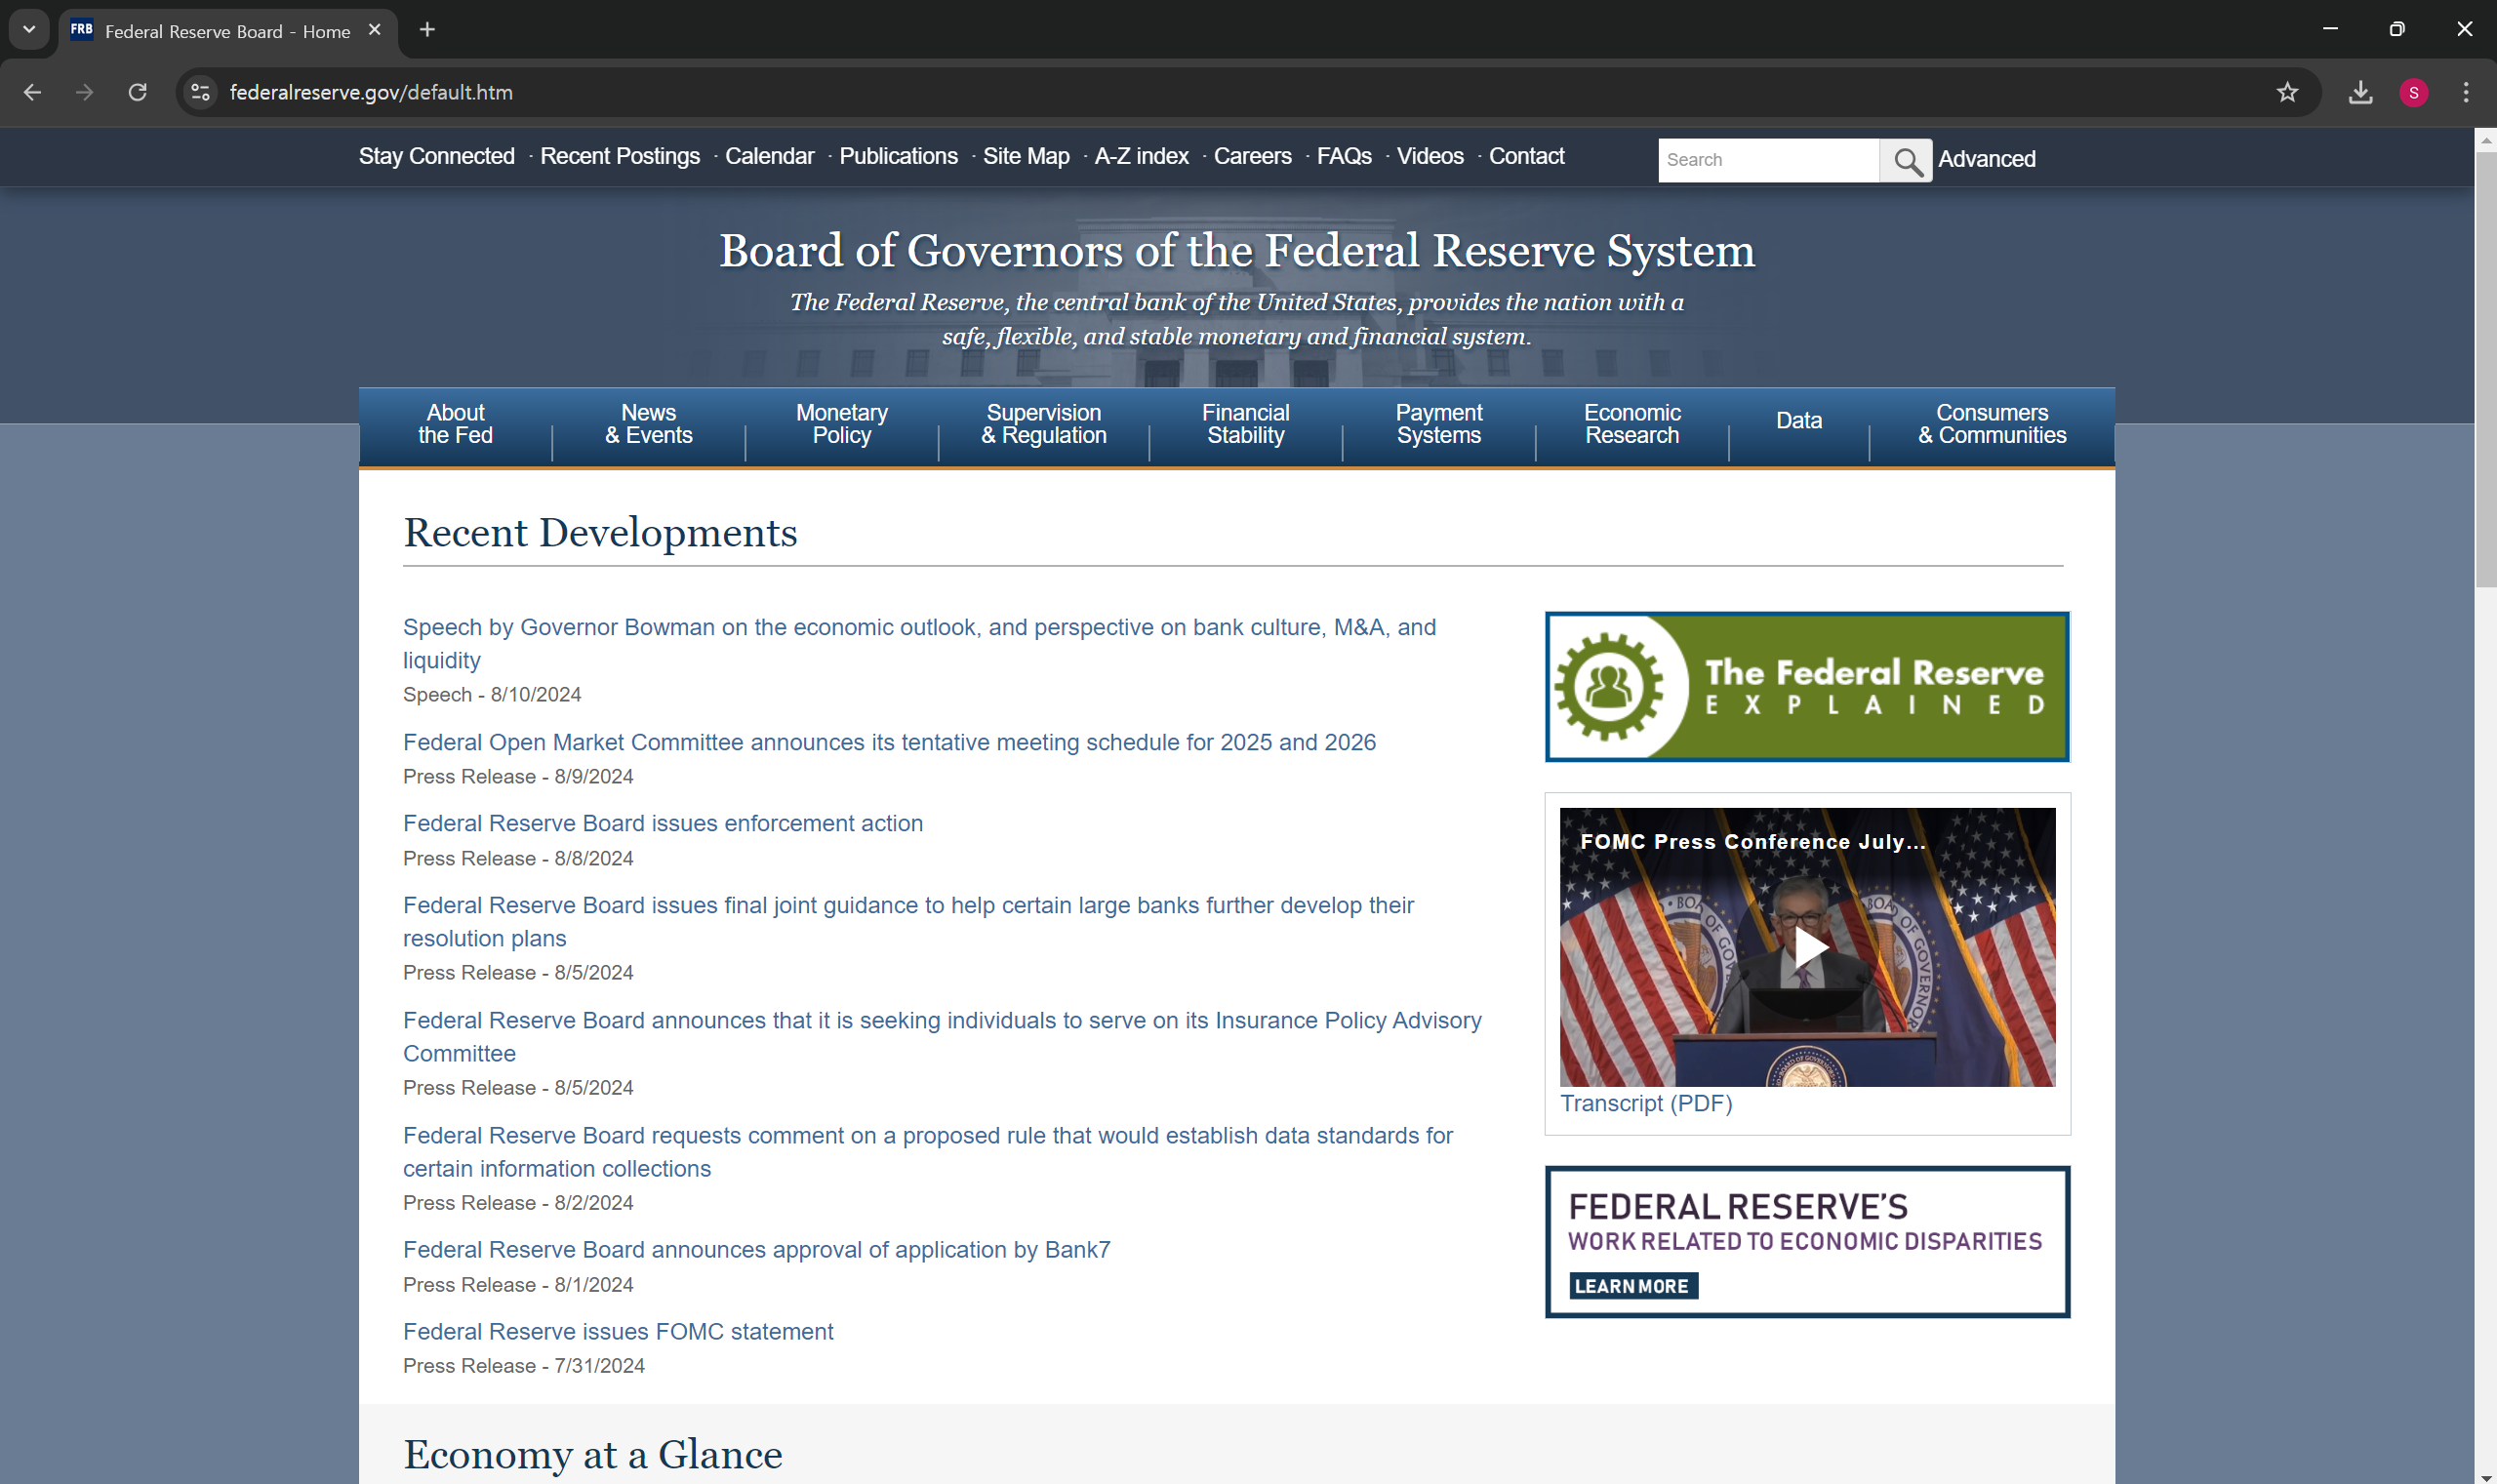The height and width of the screenshot is (1484, 2497).
Task: Open enforcement action press release link
Action: click(663, 823)
